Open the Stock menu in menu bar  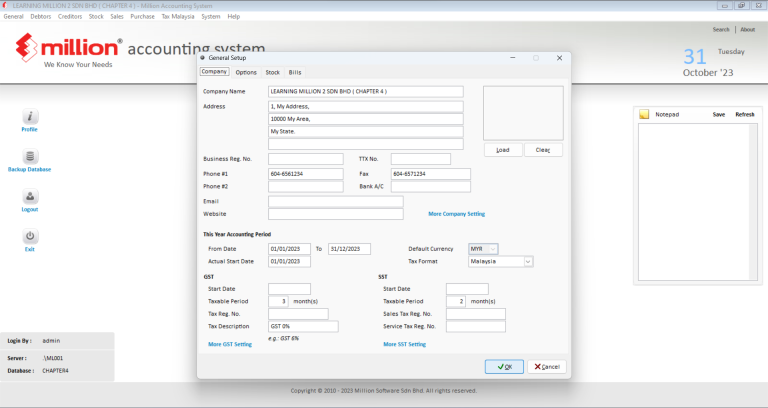point(96,16)
